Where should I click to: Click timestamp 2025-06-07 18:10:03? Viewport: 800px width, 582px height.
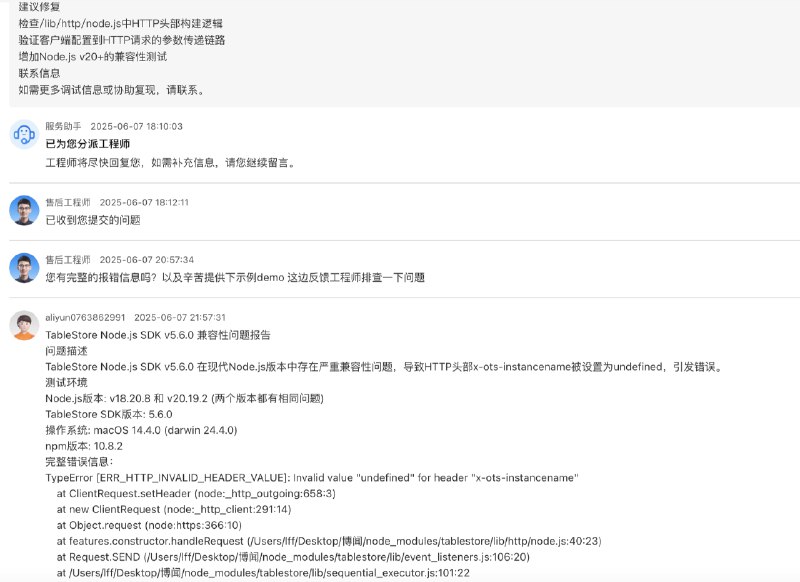click(x=137, y=126)
